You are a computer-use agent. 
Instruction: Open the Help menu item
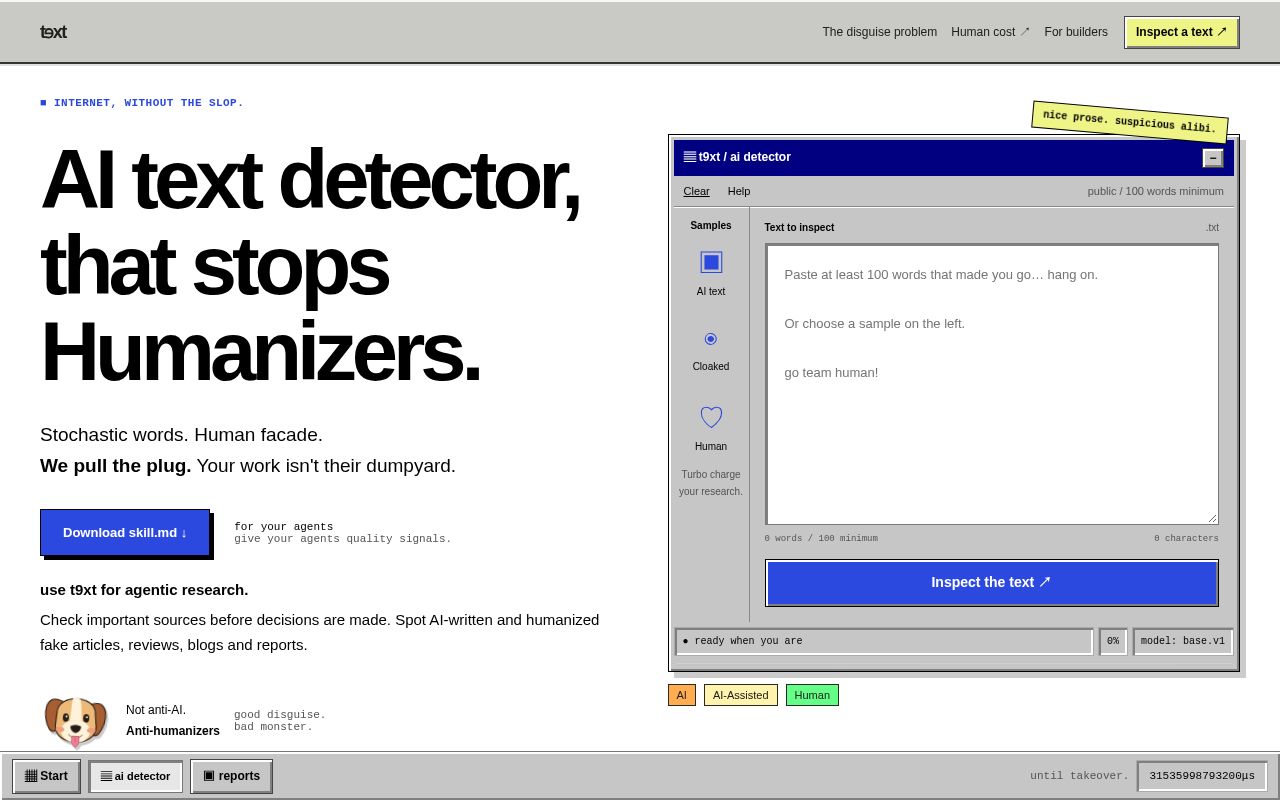pos(739,191)
